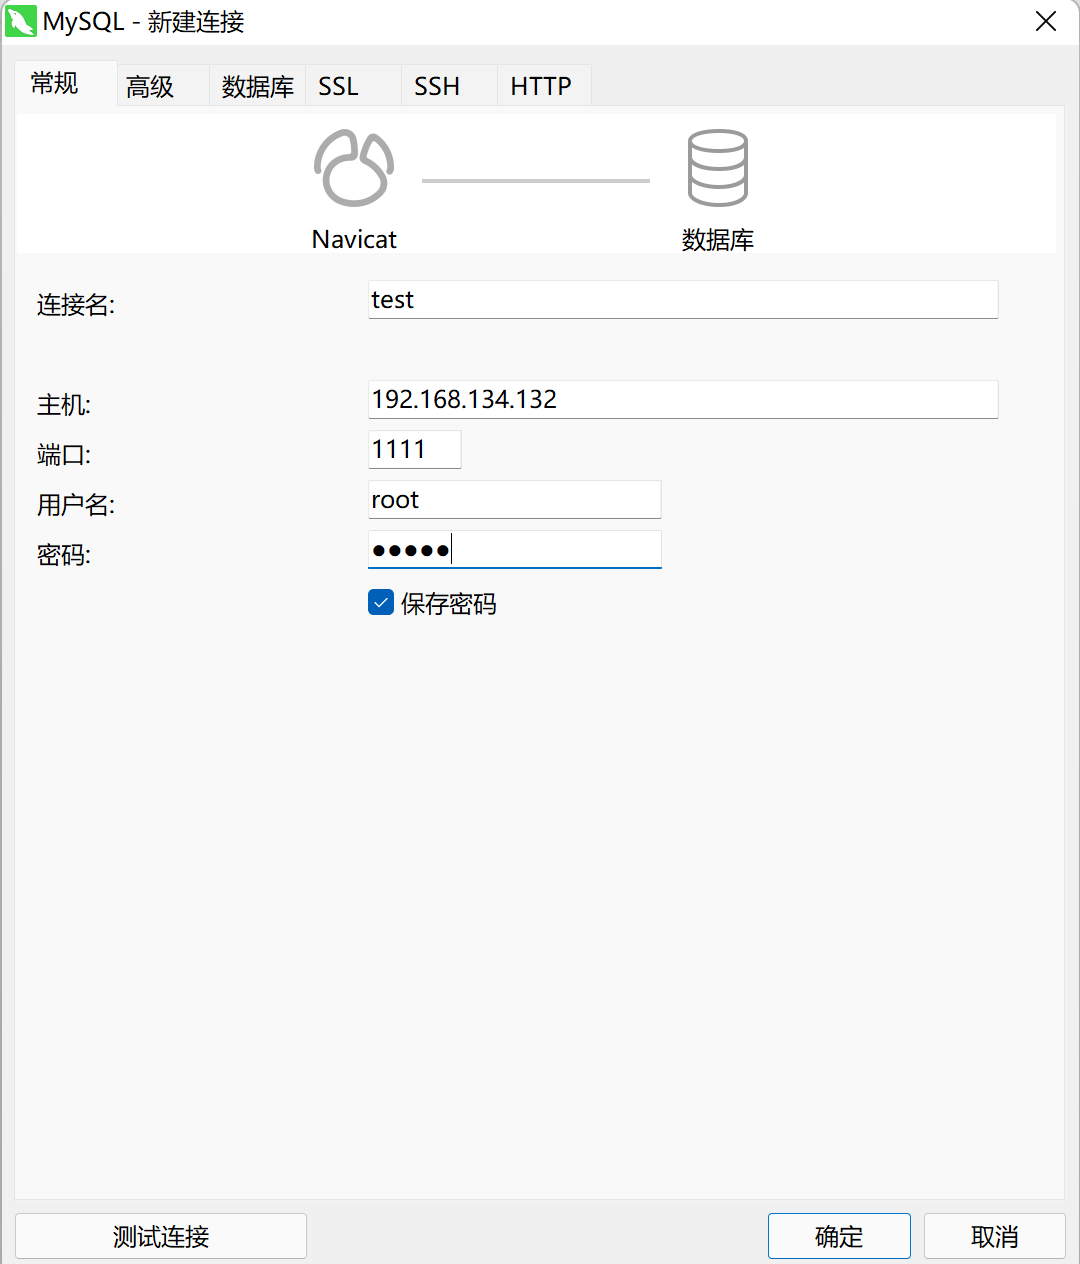The width and height of the screenshot is (1080, 1264).
Task: Confirm the connection with 确定
Action: (839, 1236)
